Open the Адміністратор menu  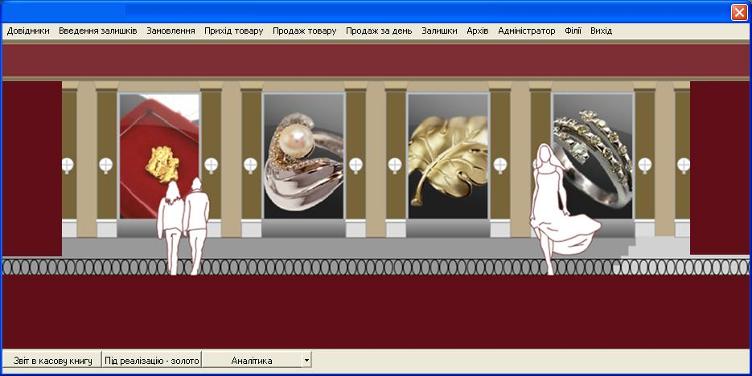[x=527, y=31]
